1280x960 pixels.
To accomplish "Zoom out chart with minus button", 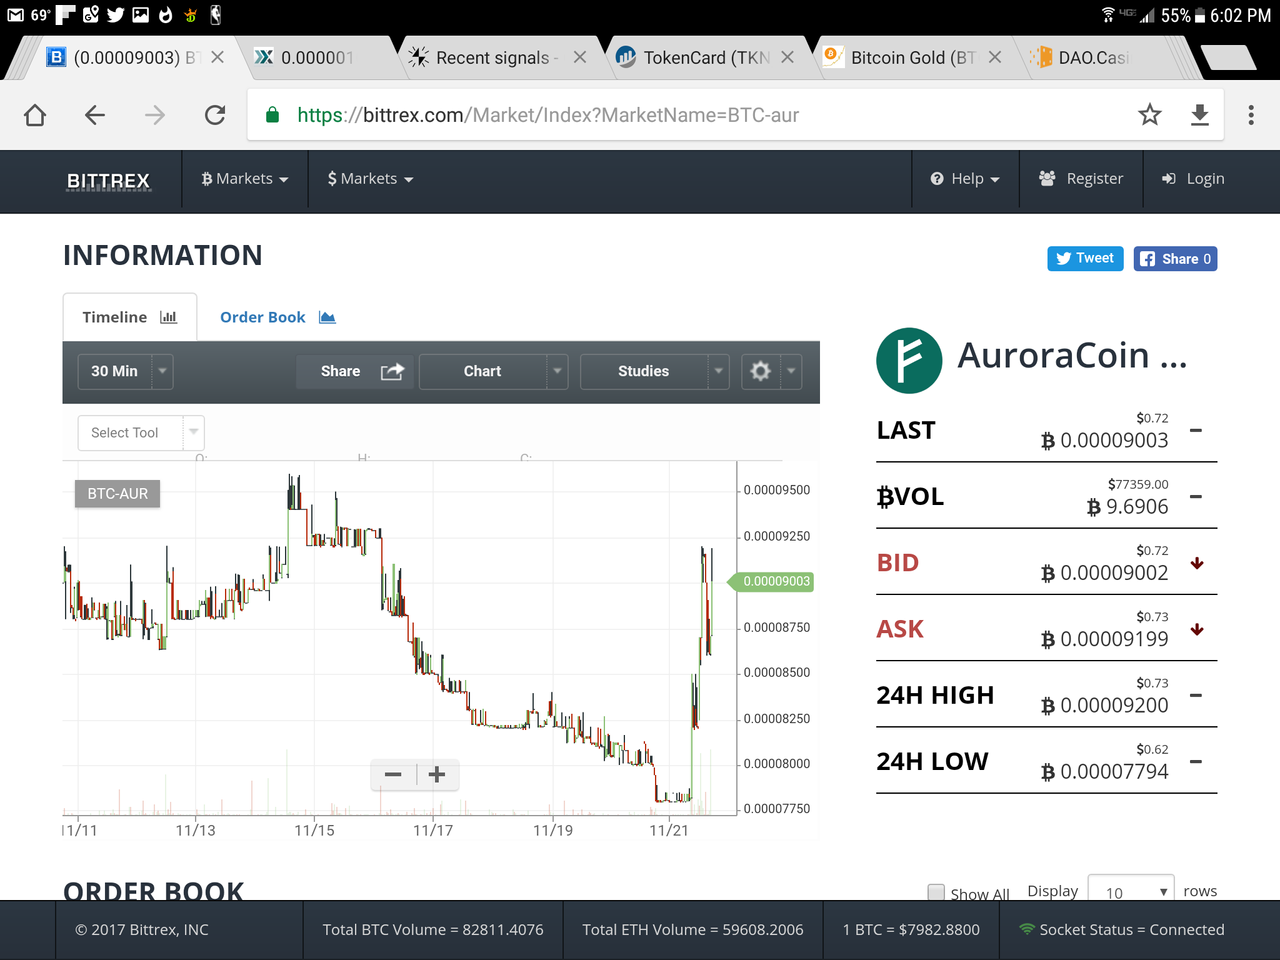I will (x=393, y=775).
